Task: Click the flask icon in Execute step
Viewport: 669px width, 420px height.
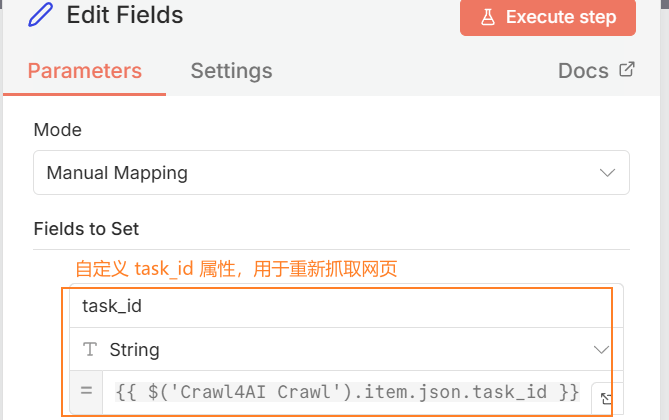Action: point(487,17)
